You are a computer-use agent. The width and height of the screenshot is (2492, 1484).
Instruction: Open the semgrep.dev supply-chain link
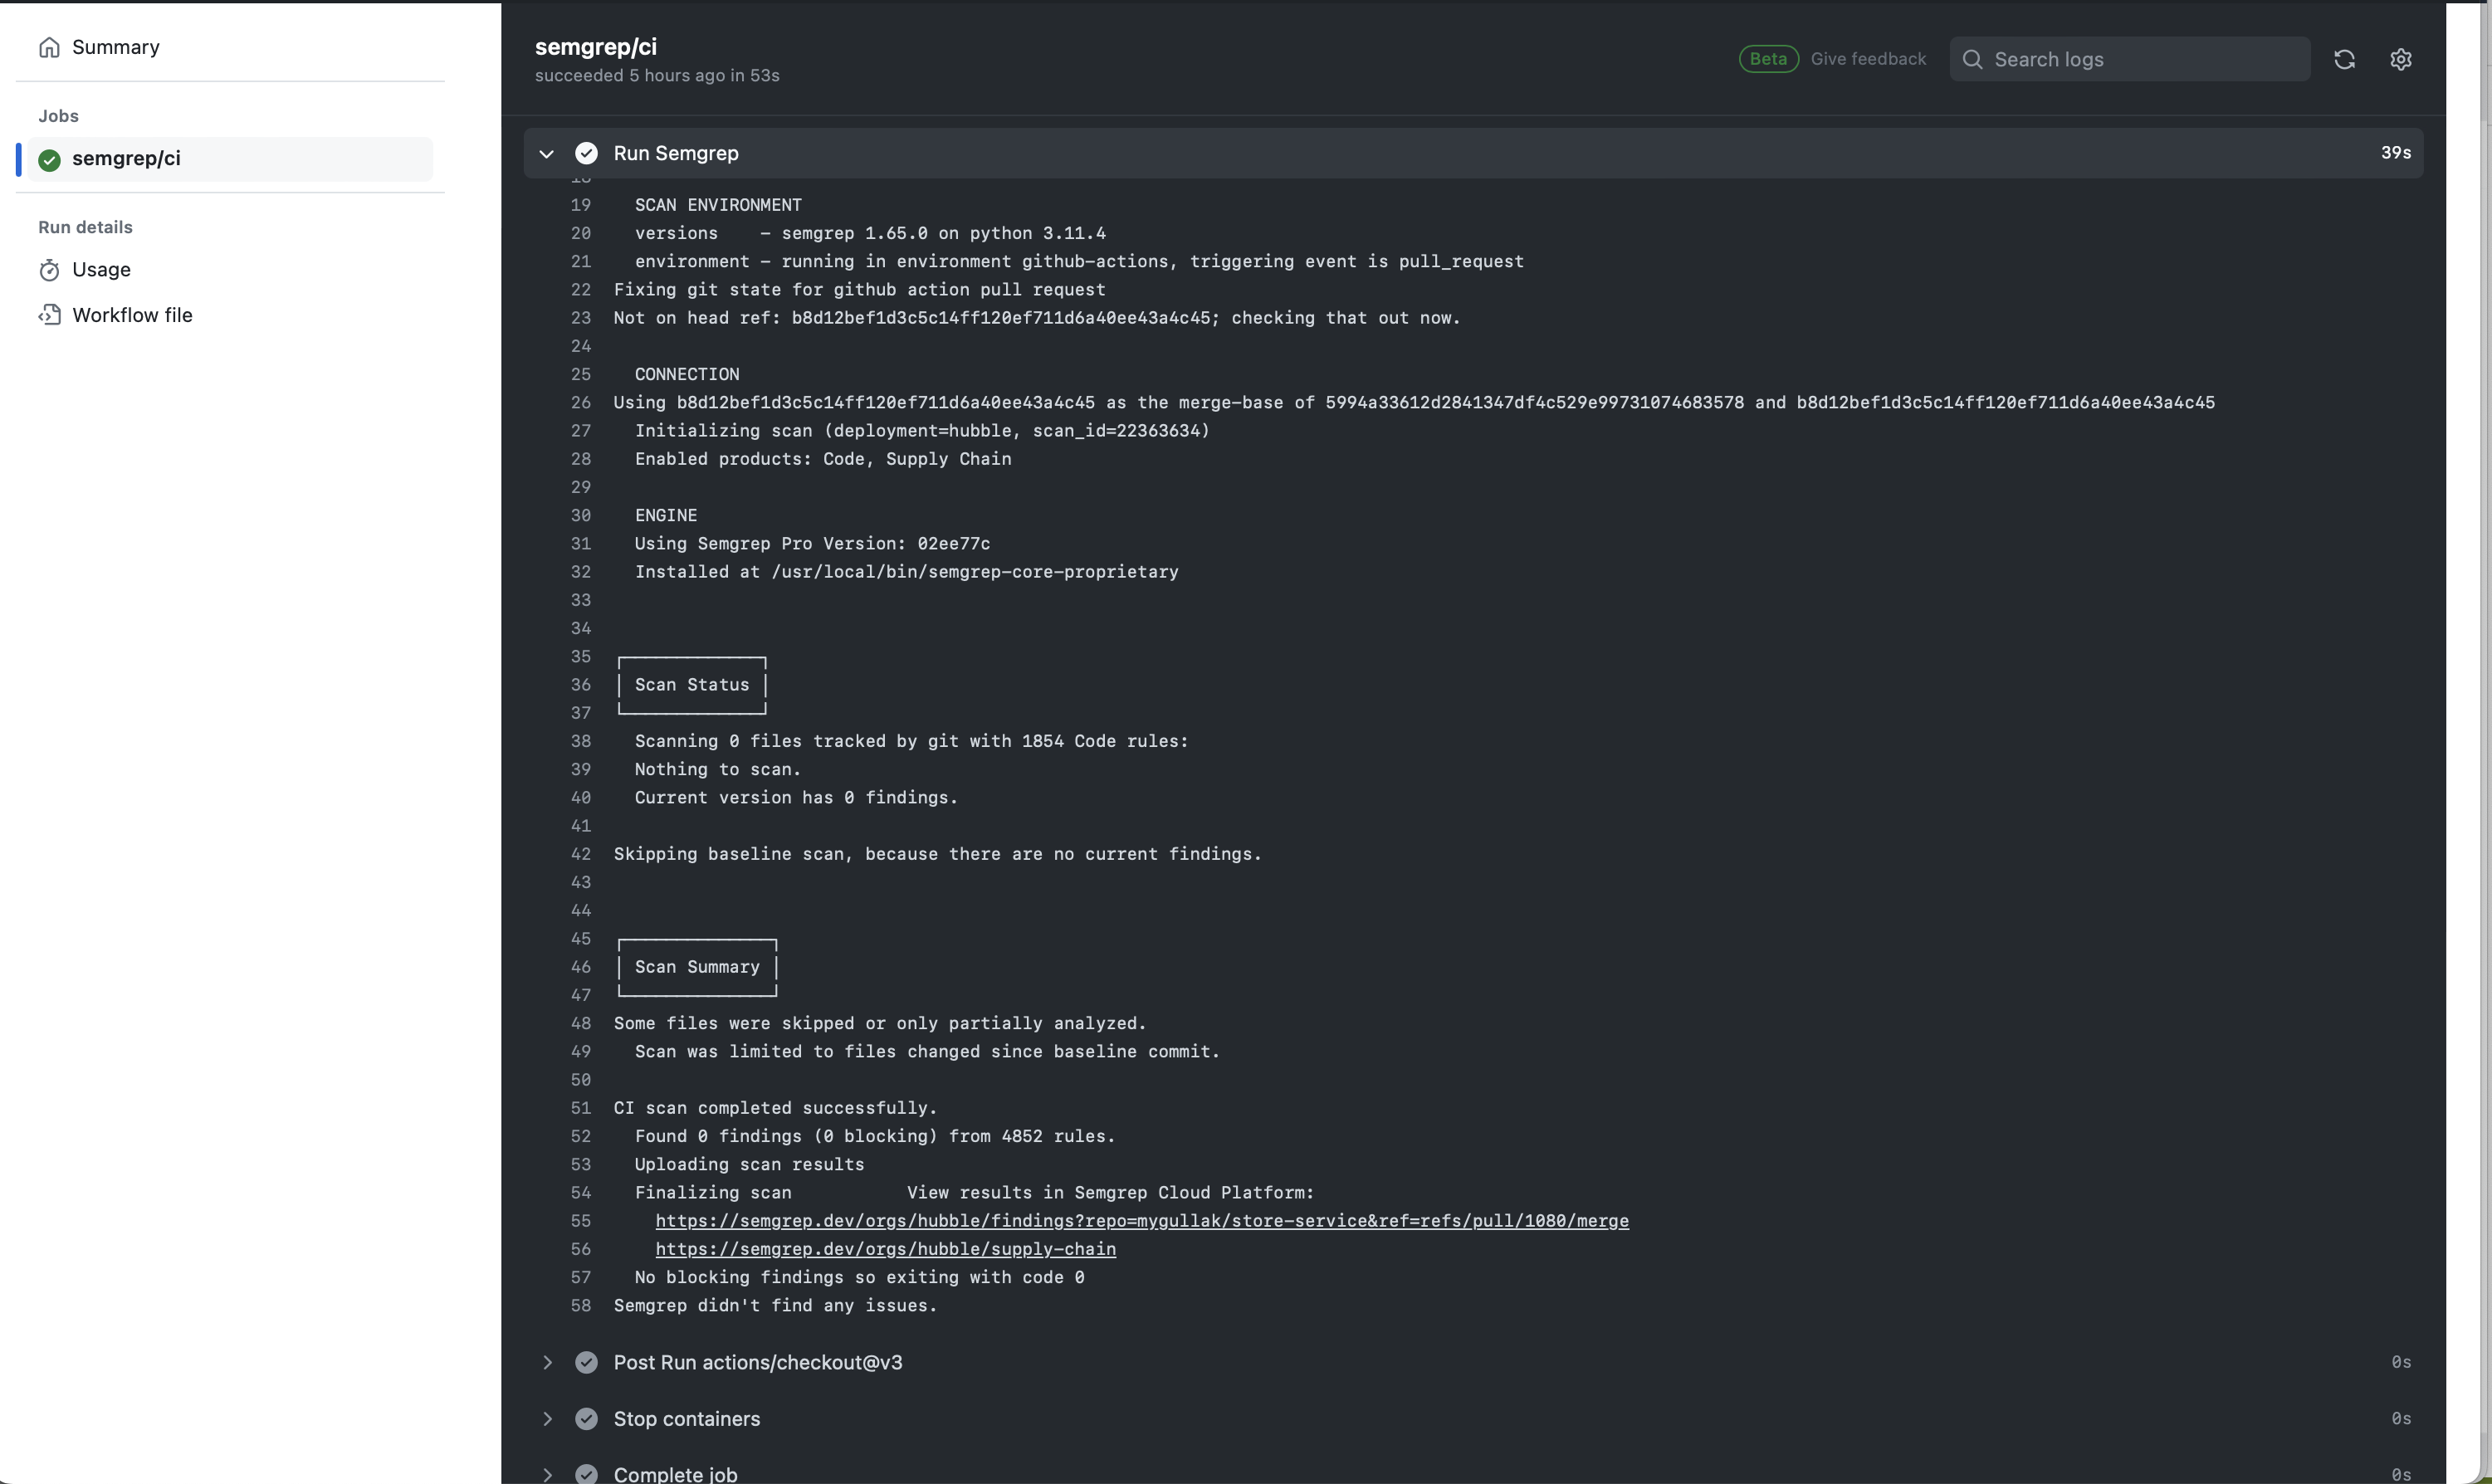[x=885, y=1248]
